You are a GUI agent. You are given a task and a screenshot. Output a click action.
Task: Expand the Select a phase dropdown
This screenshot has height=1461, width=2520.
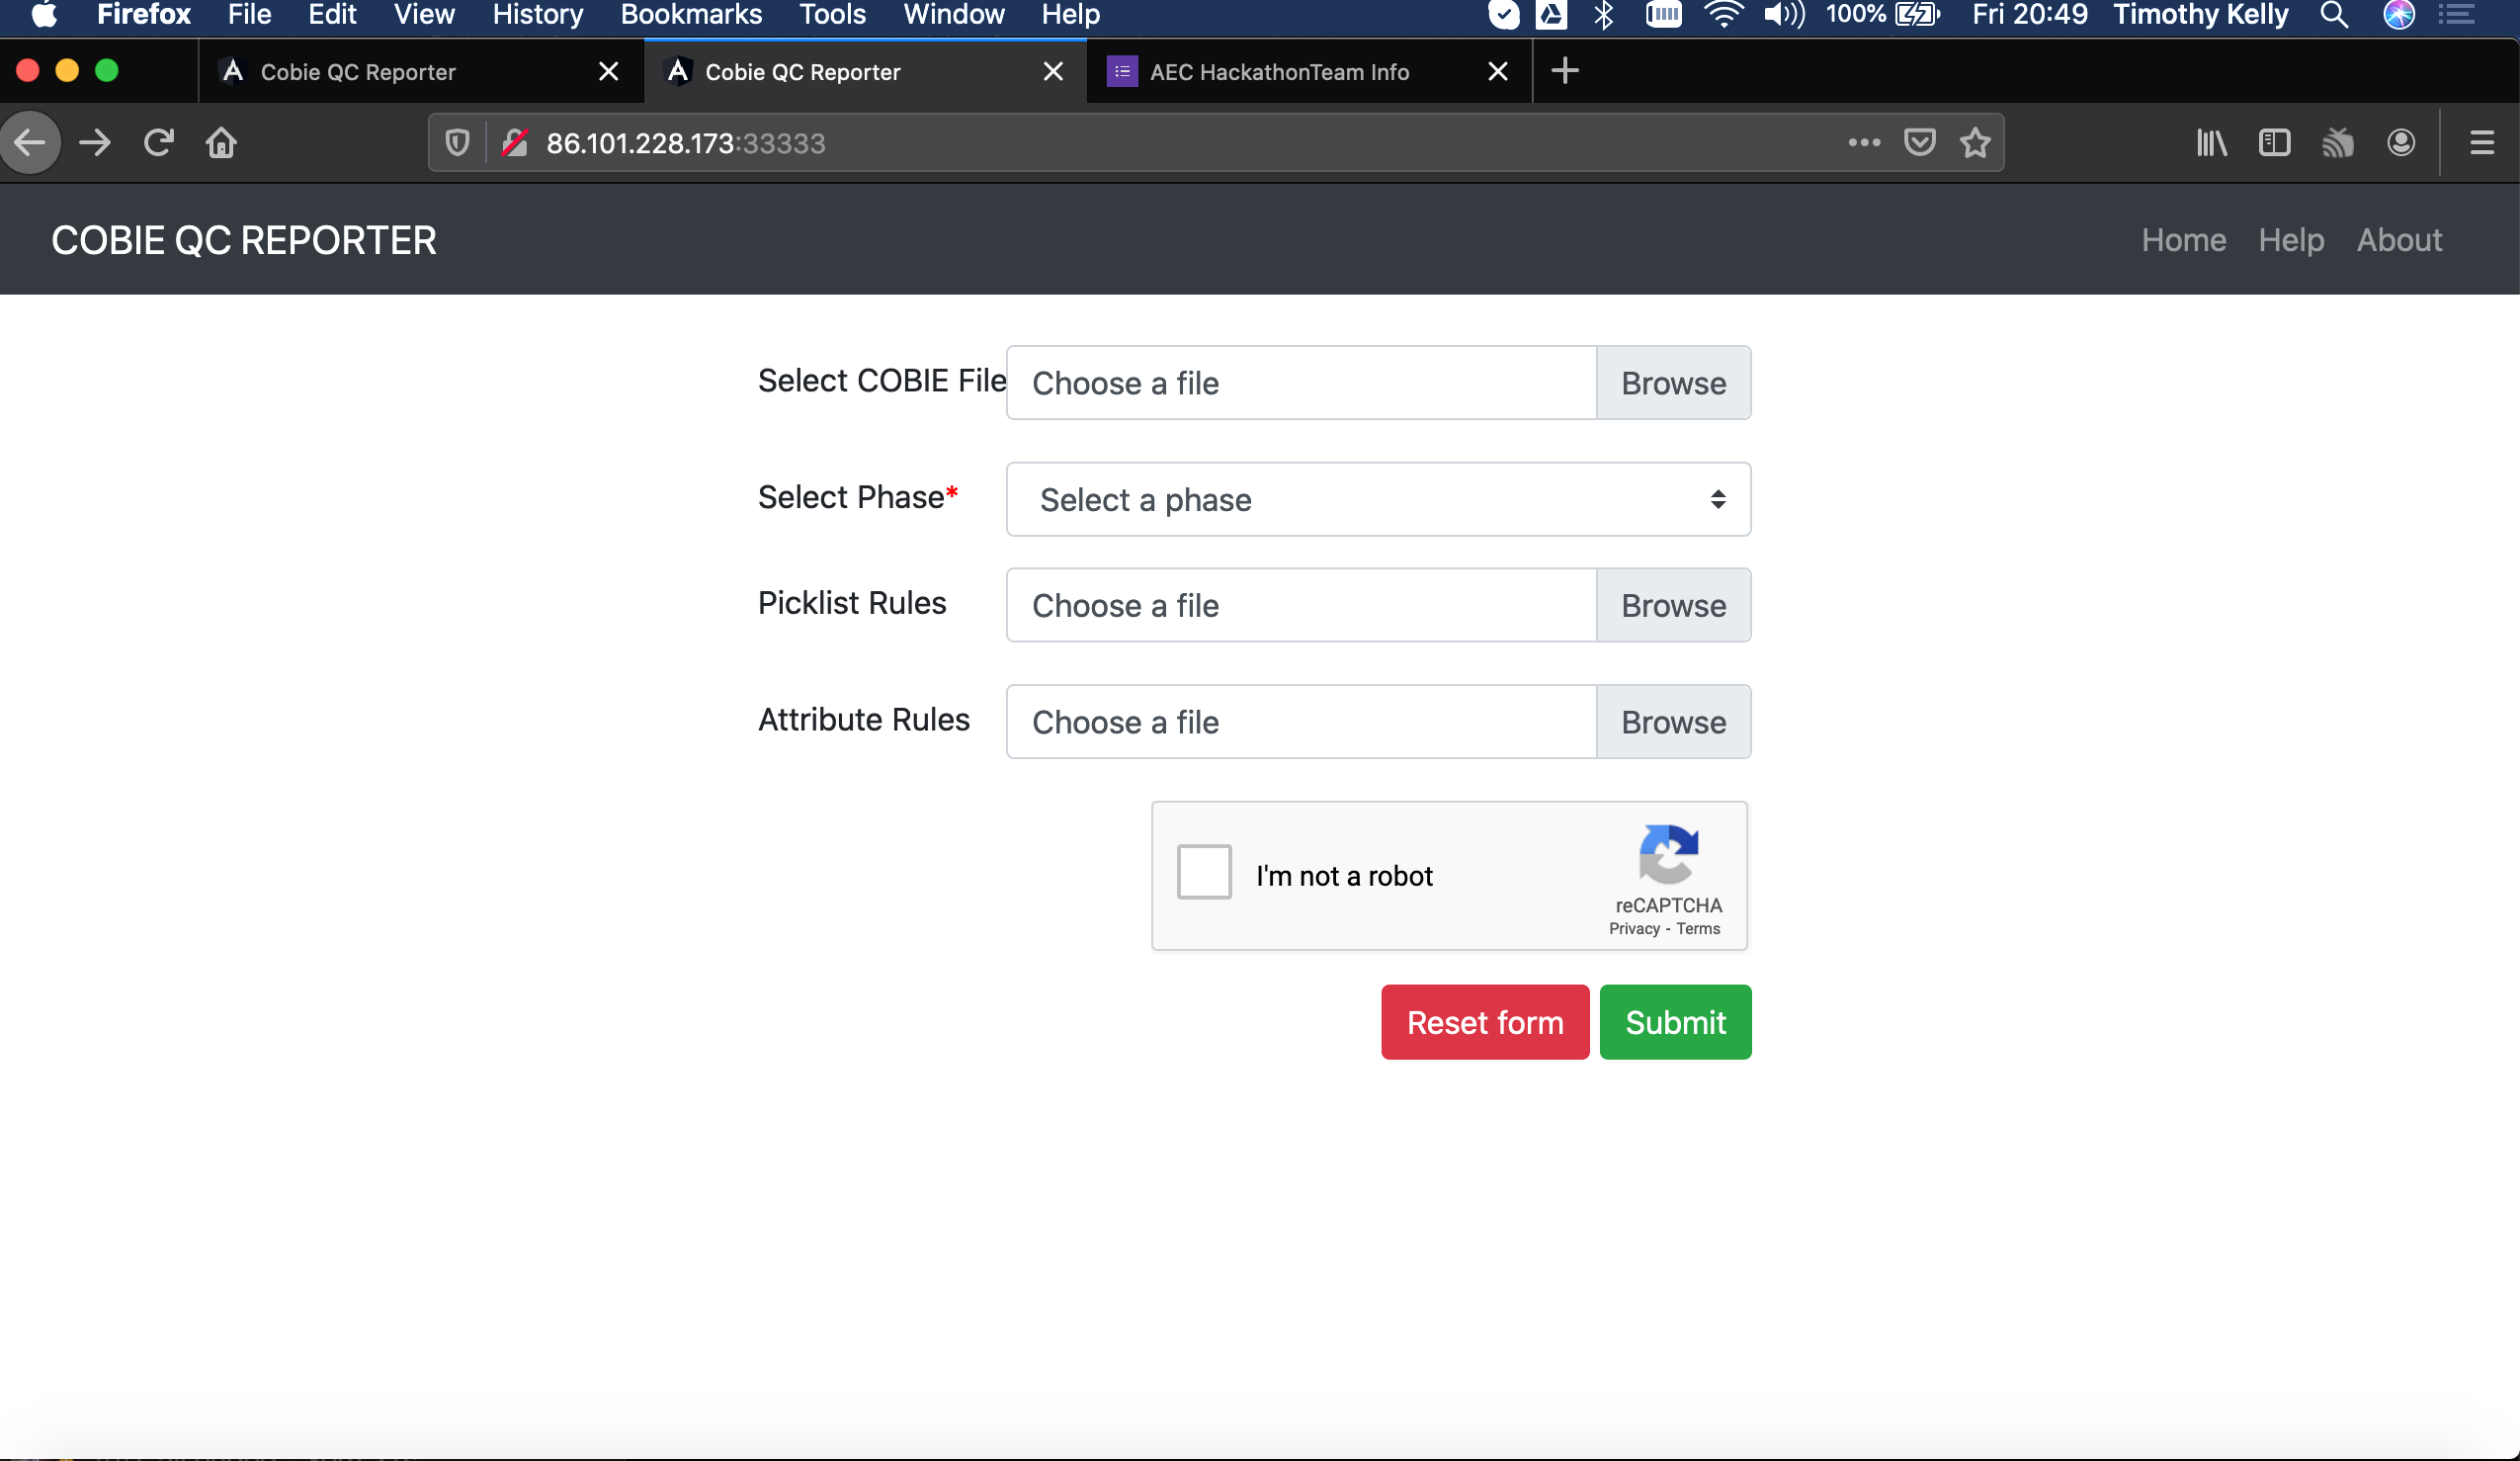pyautogui.click(x=1377, y=499)
